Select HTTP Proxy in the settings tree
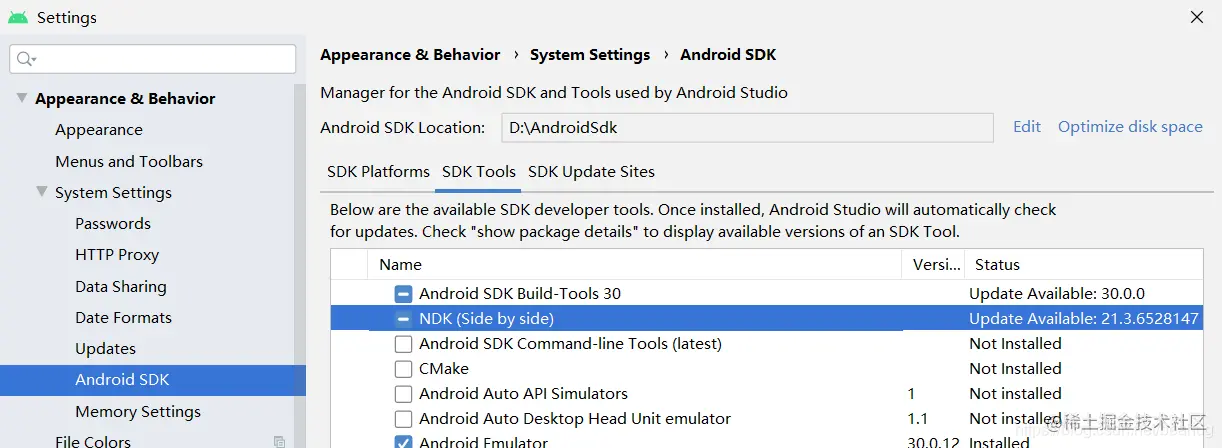The image size is (1222, 448). [117, 255]
